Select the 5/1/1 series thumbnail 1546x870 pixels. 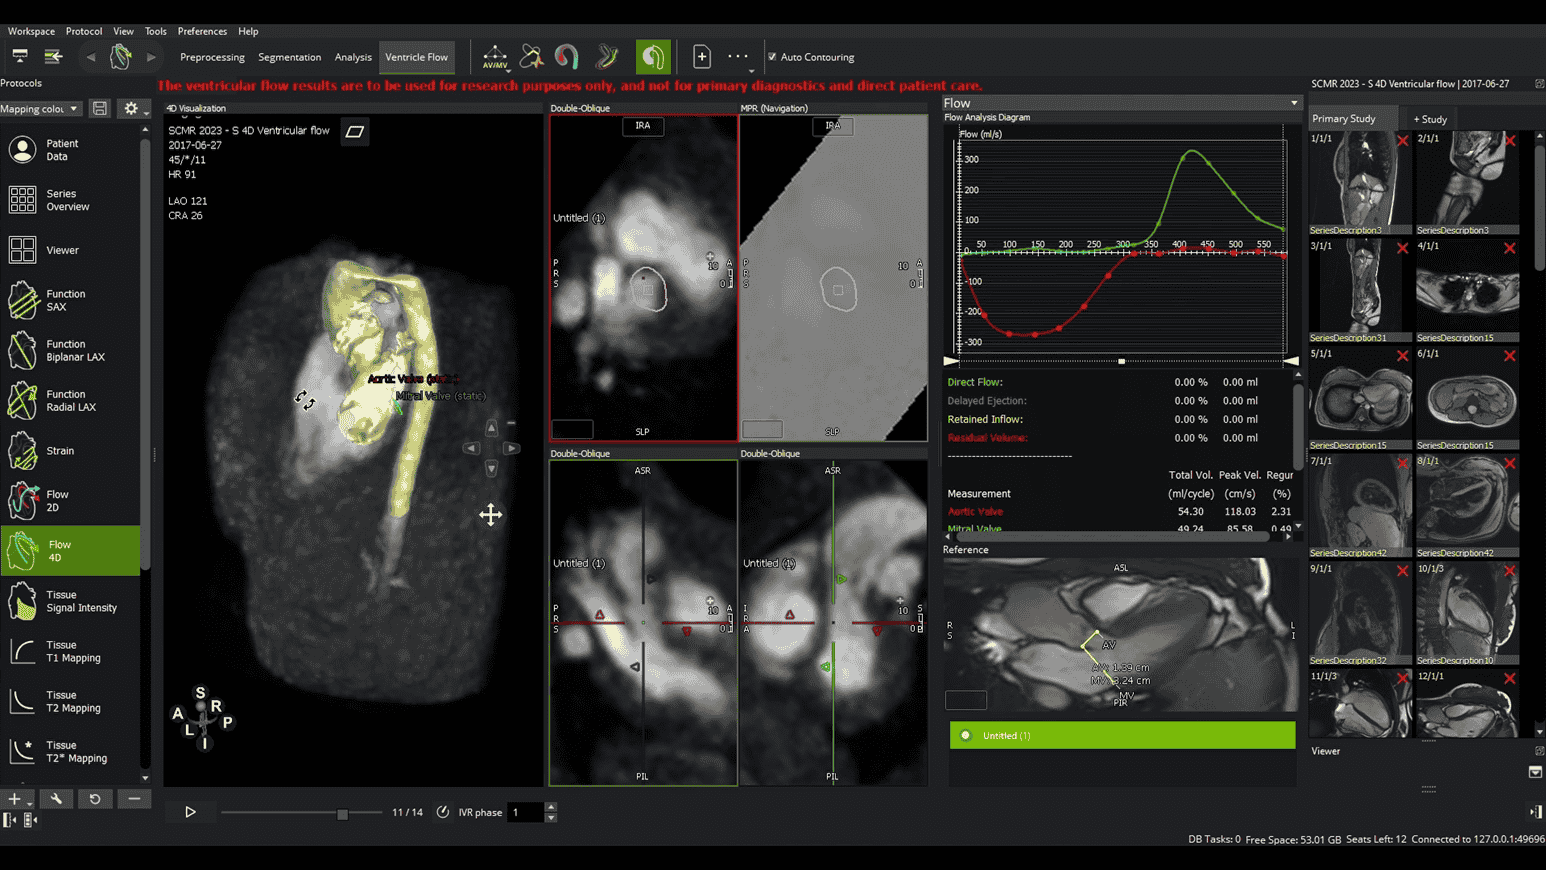pos(1361,398)
